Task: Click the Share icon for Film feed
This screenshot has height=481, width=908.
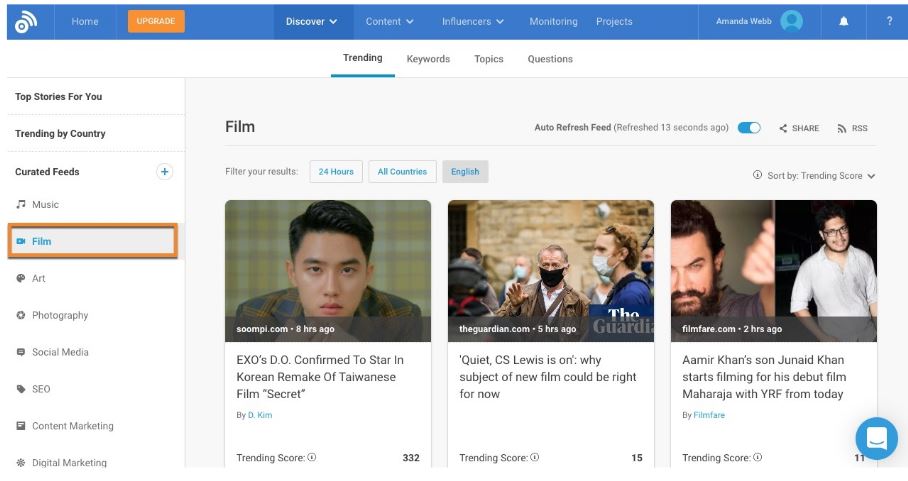Action: point(783,129)
